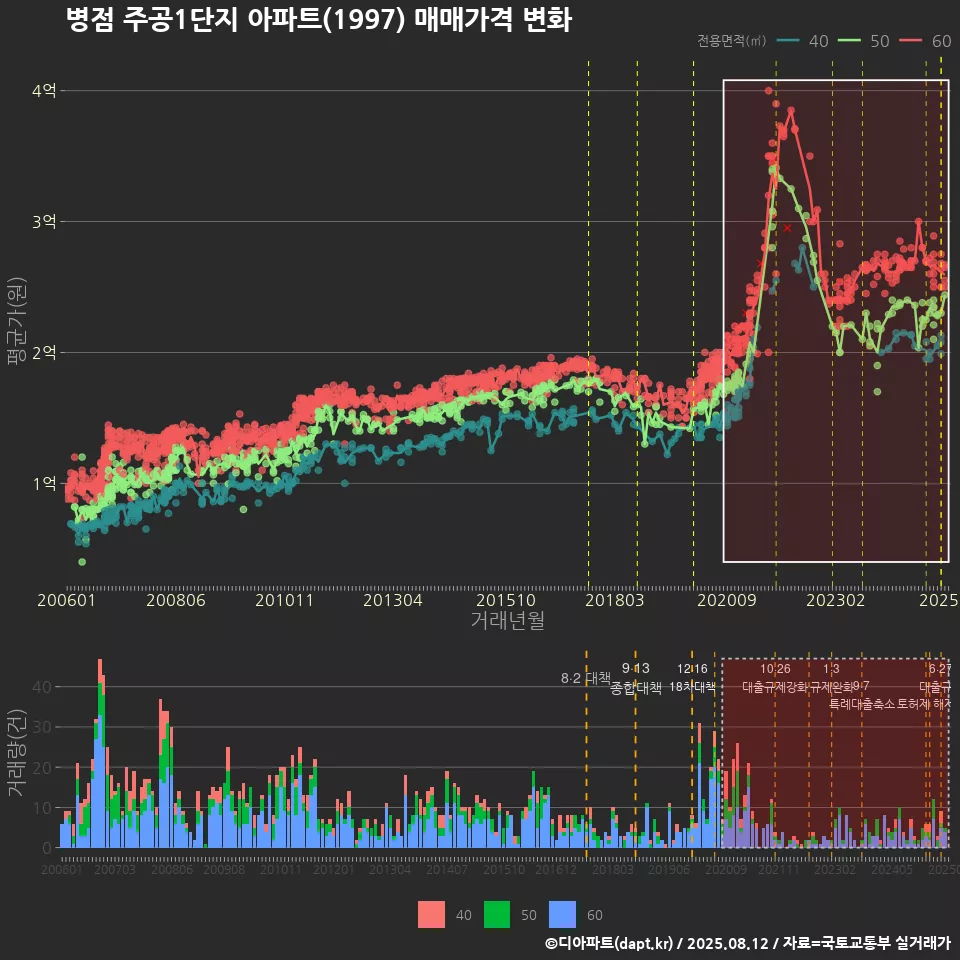Click the 9·7 date annotation

861,686
